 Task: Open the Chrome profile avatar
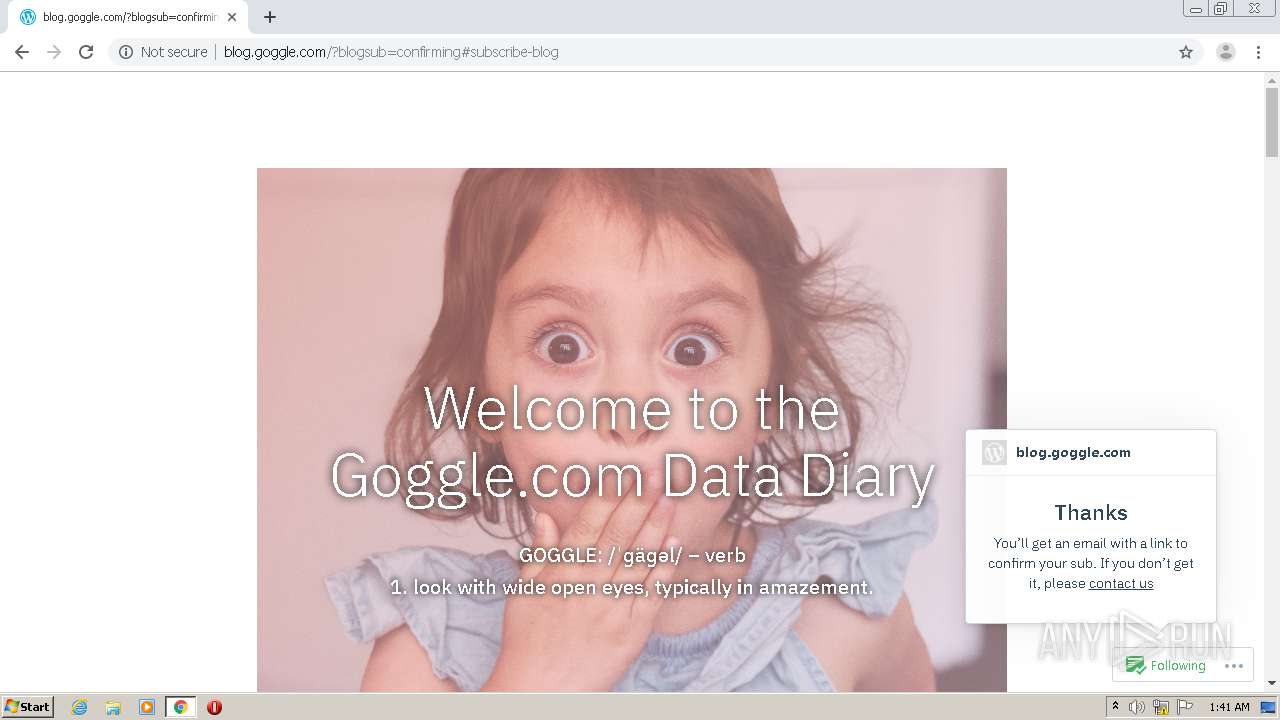tap(1226, 52)
